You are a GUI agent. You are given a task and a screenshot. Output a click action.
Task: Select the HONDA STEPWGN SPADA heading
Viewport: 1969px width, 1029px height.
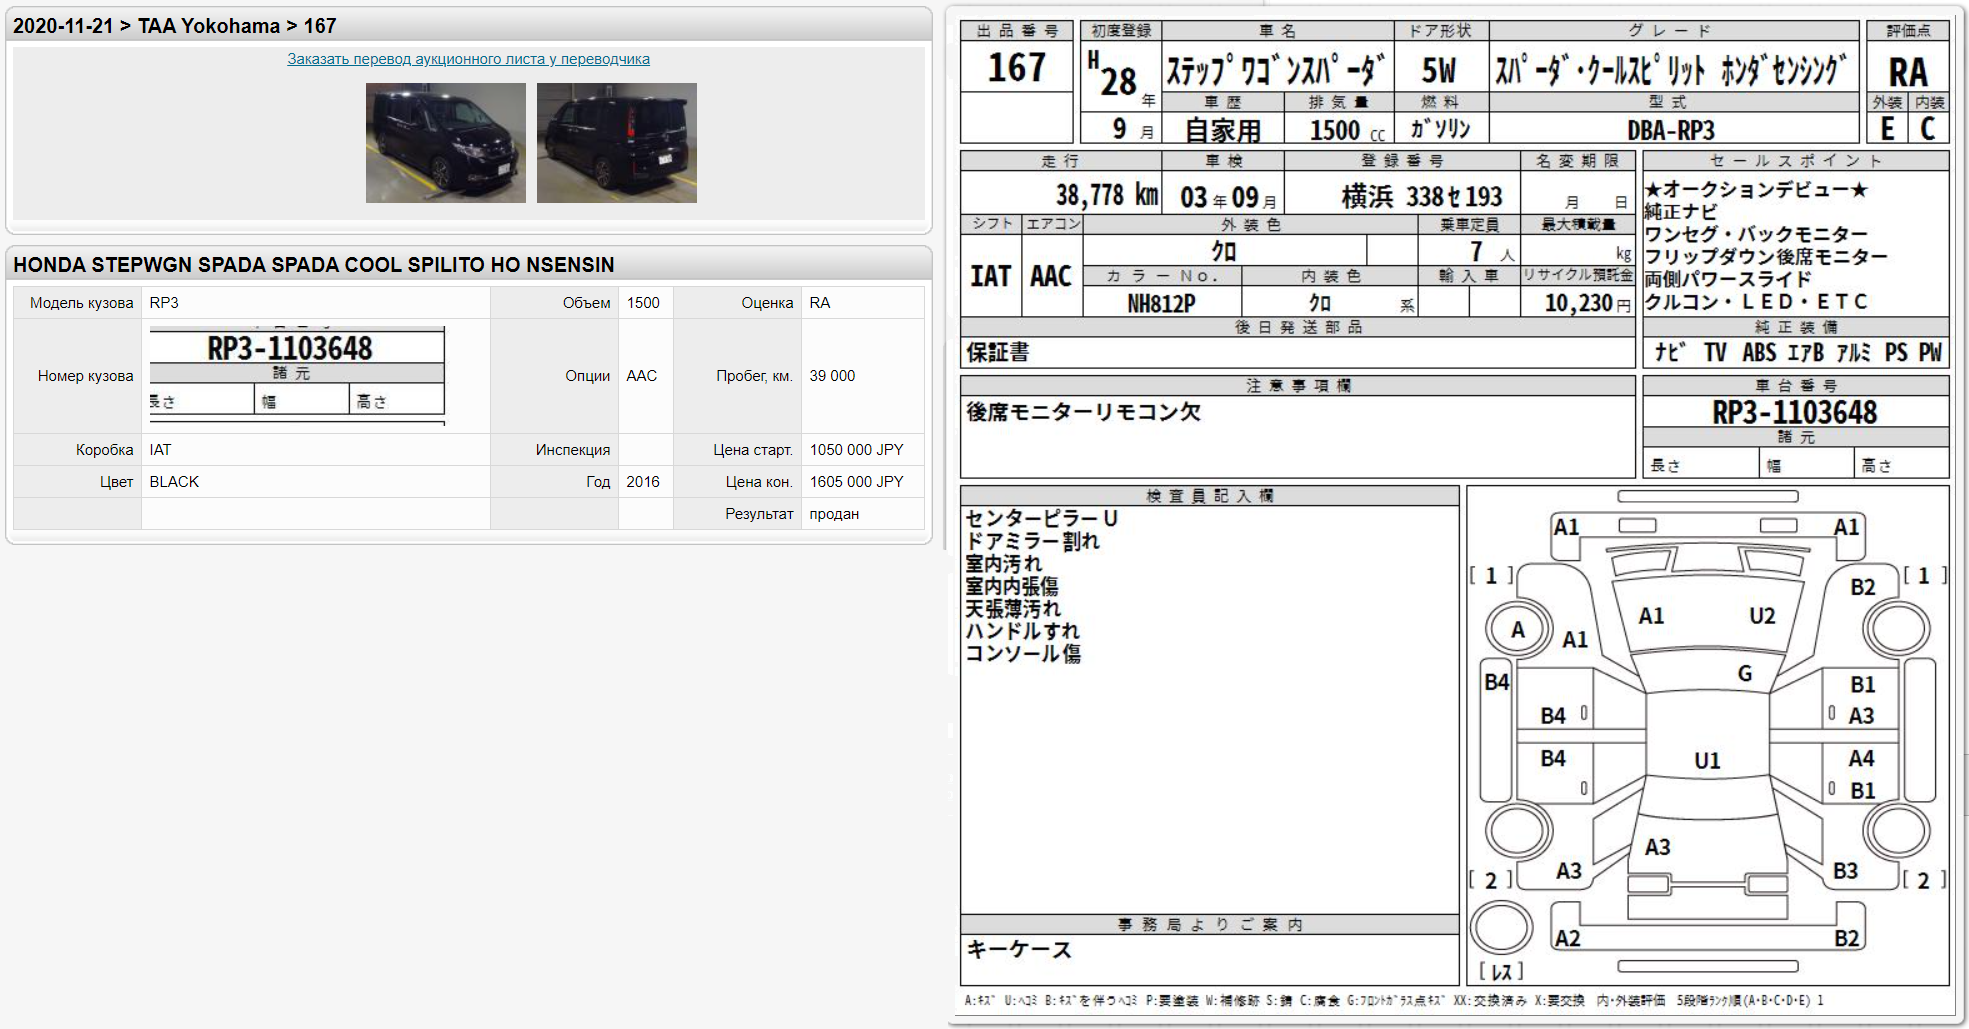pyautogui.click(x=313, y=265)
